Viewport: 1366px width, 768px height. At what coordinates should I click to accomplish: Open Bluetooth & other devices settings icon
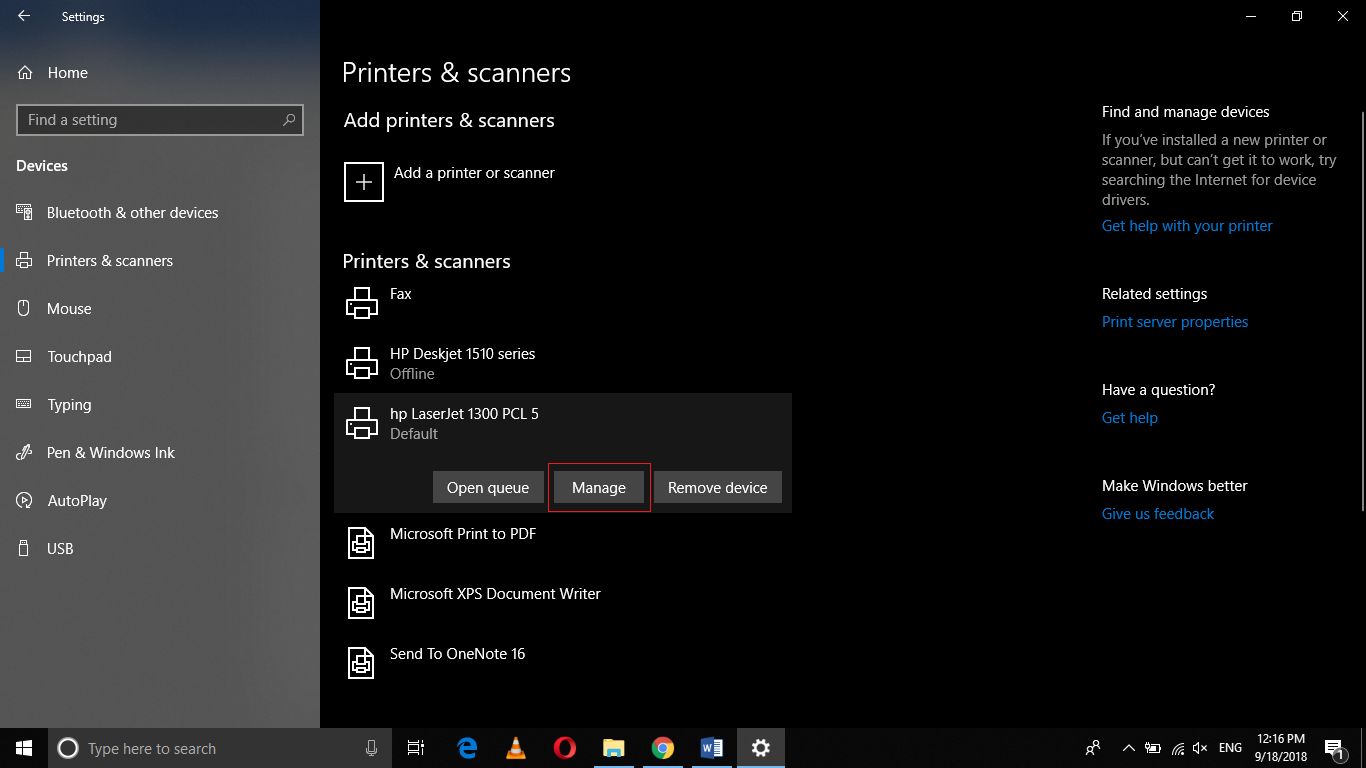pos(28,212)
